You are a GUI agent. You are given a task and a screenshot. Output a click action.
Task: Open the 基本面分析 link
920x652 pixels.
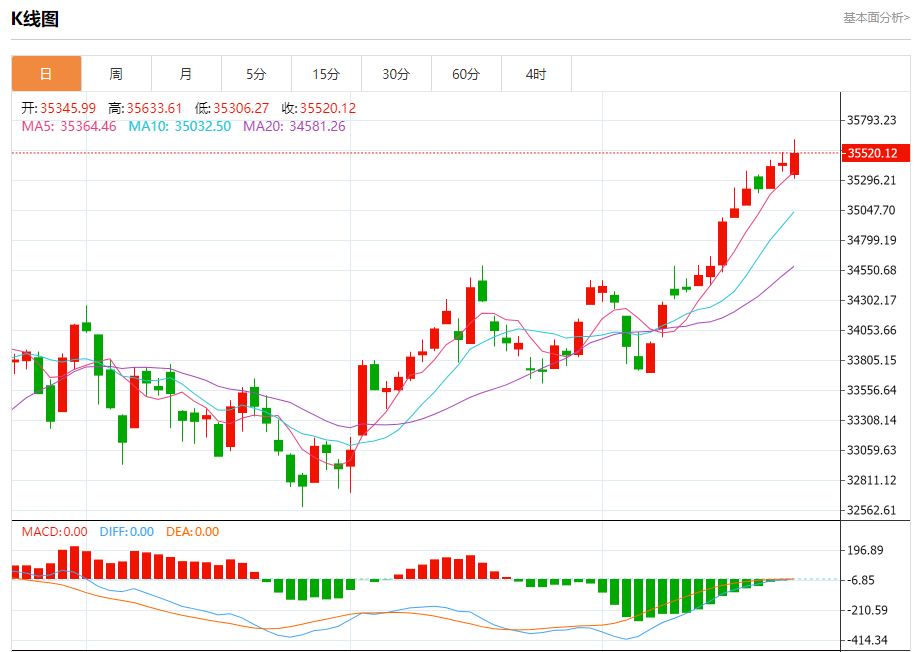tap(876, 18)
